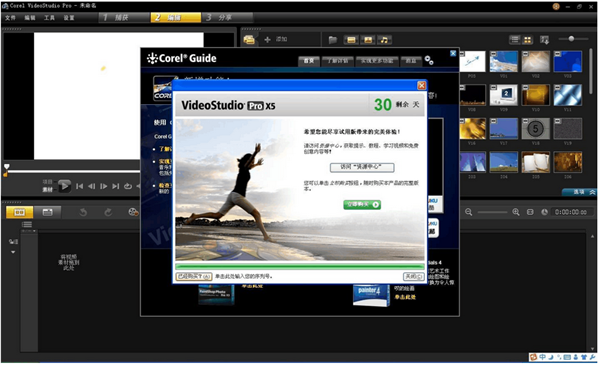Select the V11 blue streaks thumbnail
This screenshot has height=365, width=600.
pyautogui.click(x=568, y=95)
